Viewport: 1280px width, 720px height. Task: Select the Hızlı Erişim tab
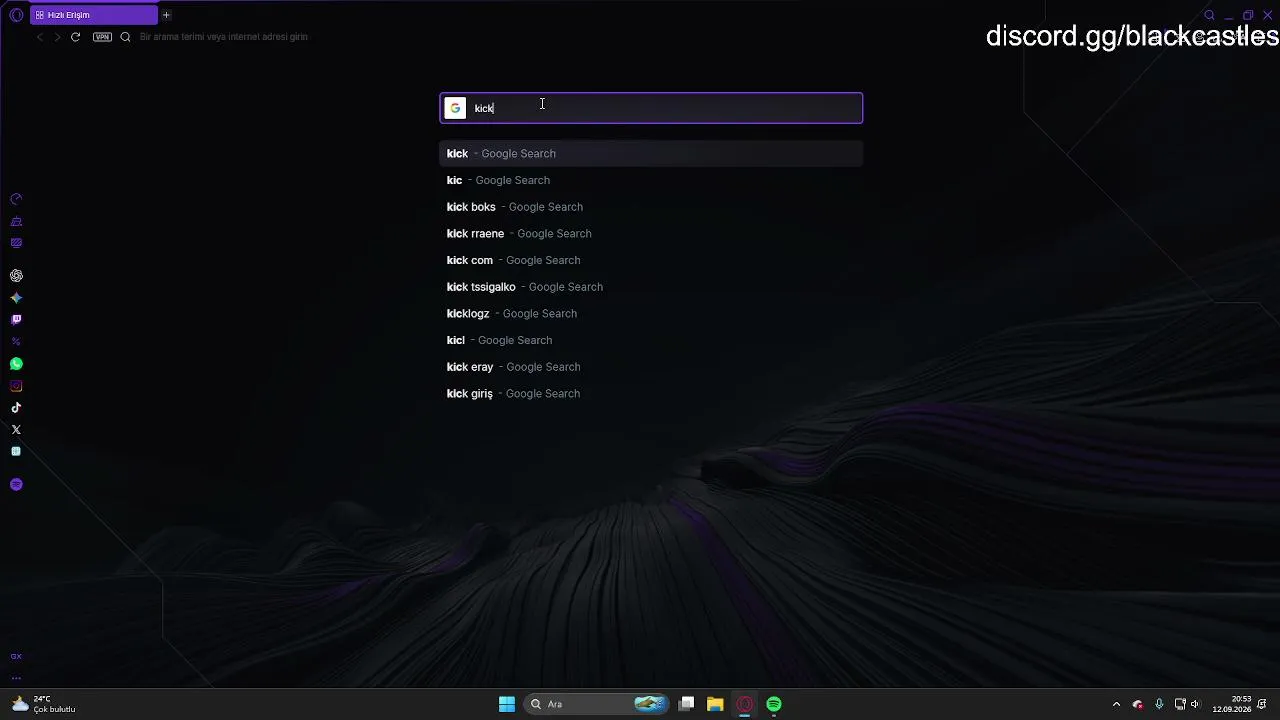click(x=93, y=15)
